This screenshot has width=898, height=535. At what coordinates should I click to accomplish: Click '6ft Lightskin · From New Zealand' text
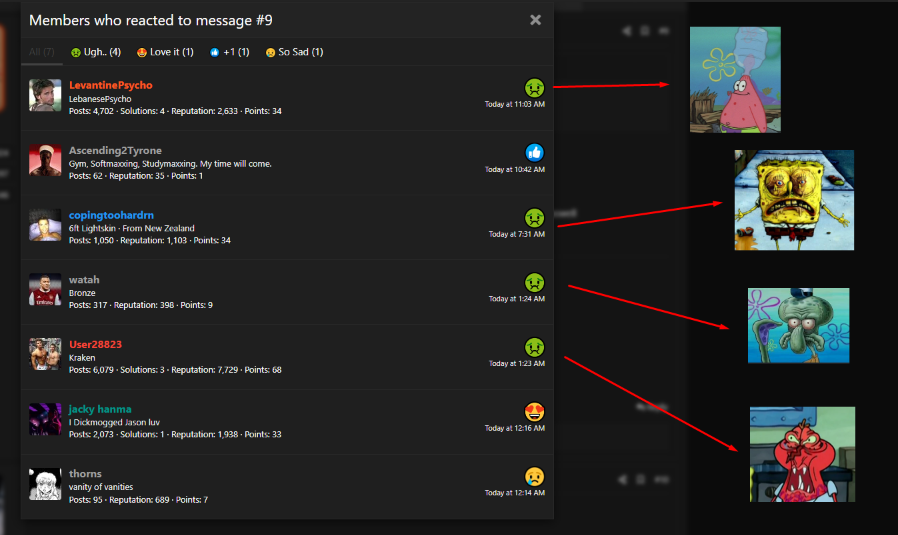coord(132,228)
